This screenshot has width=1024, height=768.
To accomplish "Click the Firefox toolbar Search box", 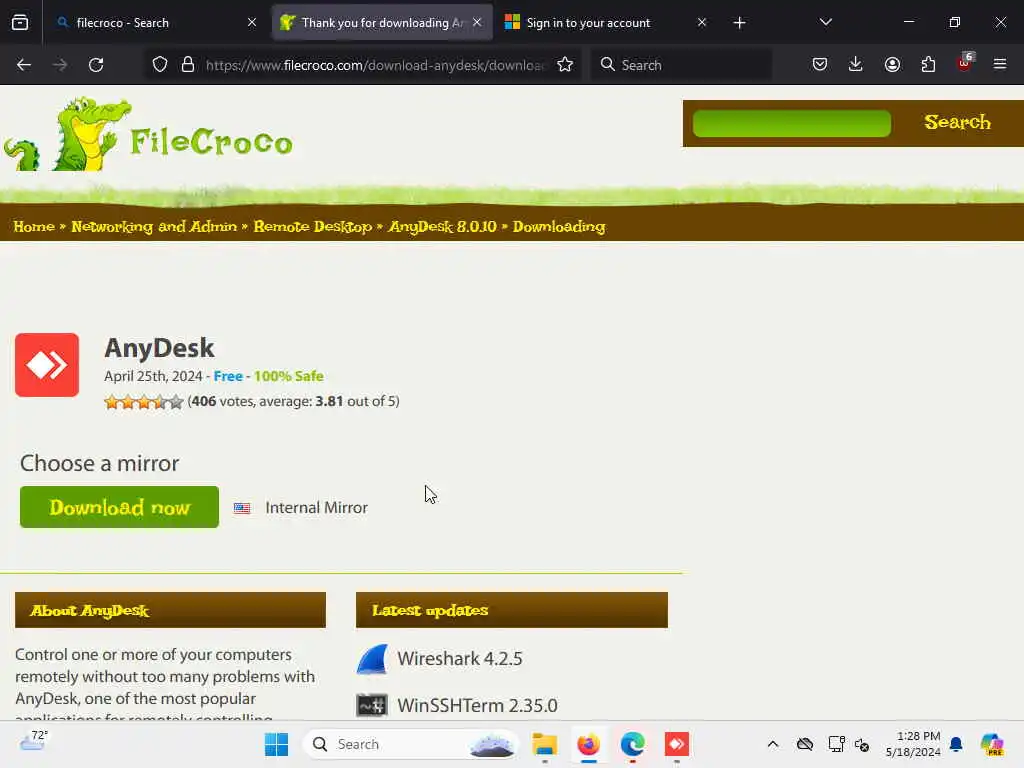I will pos(682,65).
